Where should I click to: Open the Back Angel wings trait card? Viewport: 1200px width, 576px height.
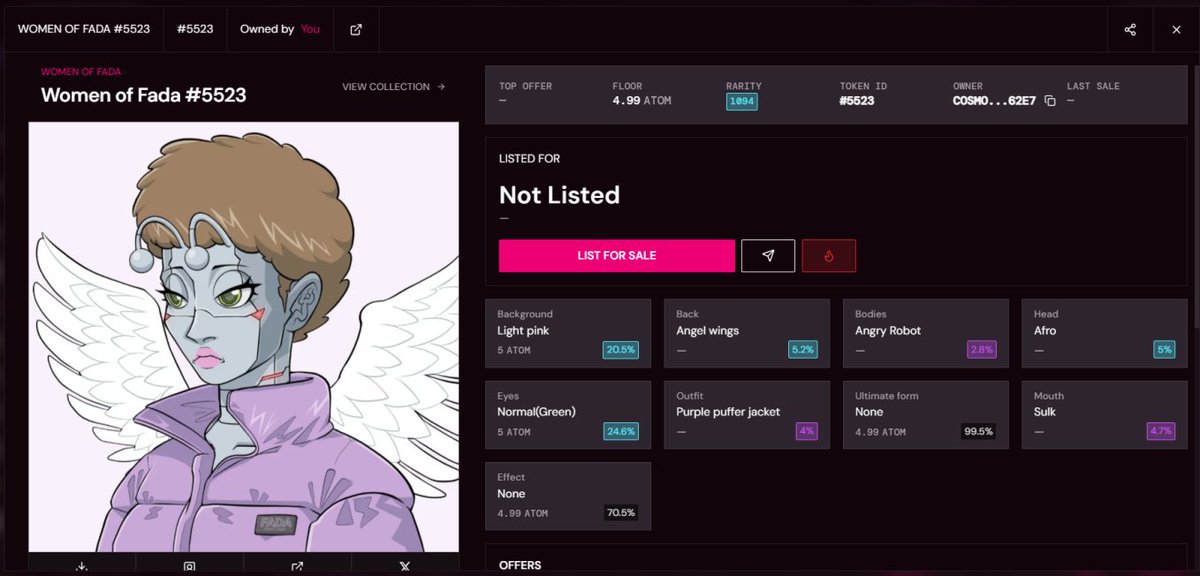pos(747,333)
